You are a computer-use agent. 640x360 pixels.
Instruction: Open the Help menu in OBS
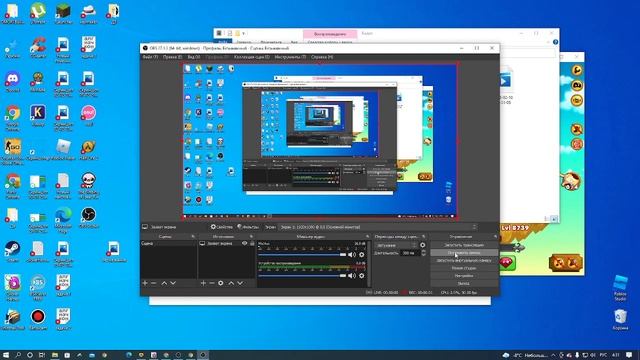(x=322, y=57)
